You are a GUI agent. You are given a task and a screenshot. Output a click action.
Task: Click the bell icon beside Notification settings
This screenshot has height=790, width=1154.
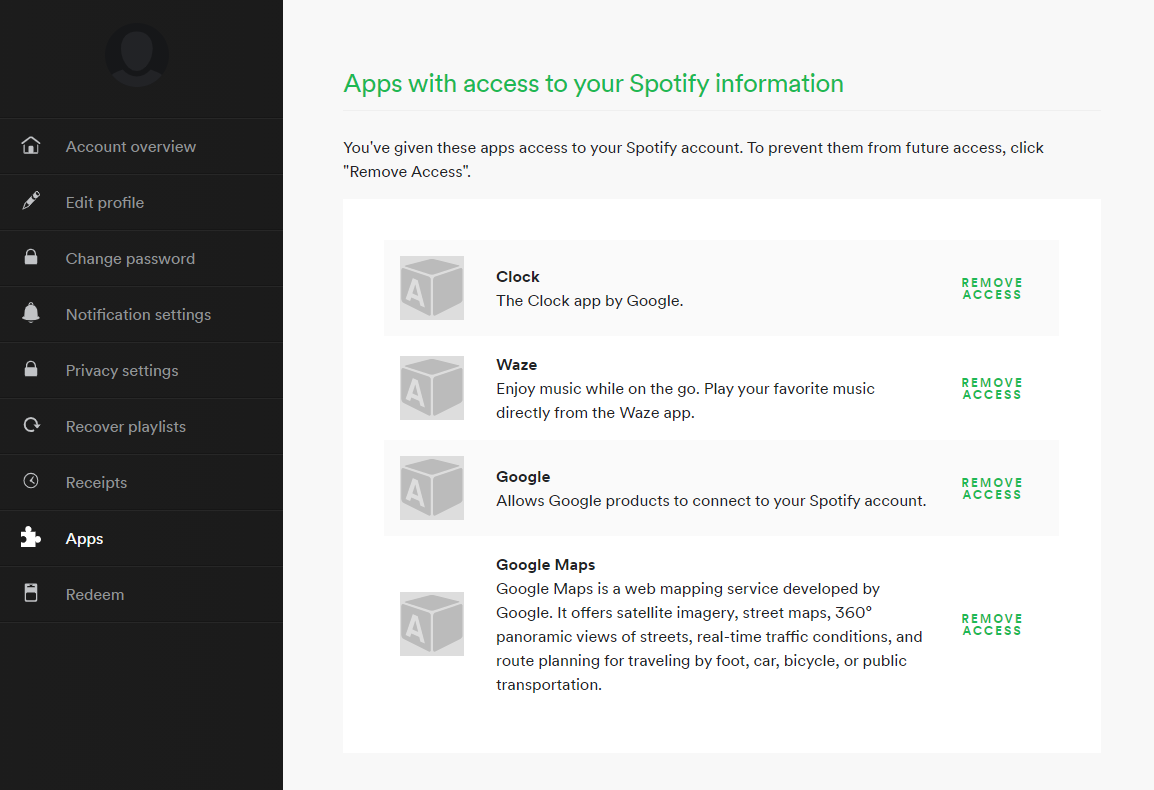coord(31,313)
